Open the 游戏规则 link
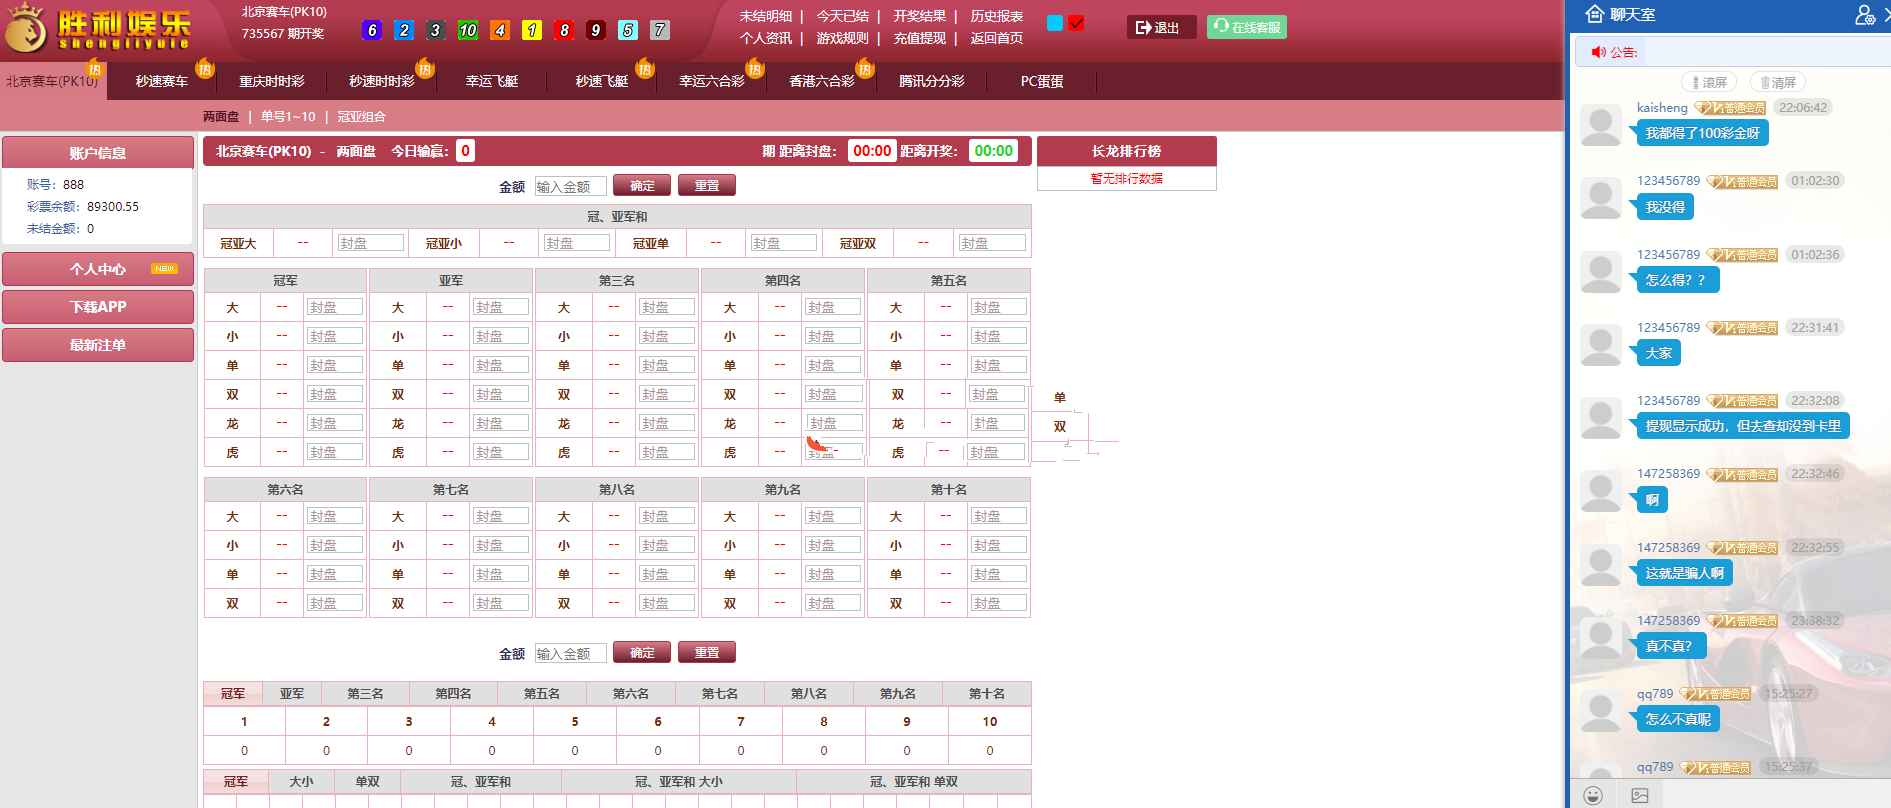Screen dimensions: 1891x808 point(842,38)
